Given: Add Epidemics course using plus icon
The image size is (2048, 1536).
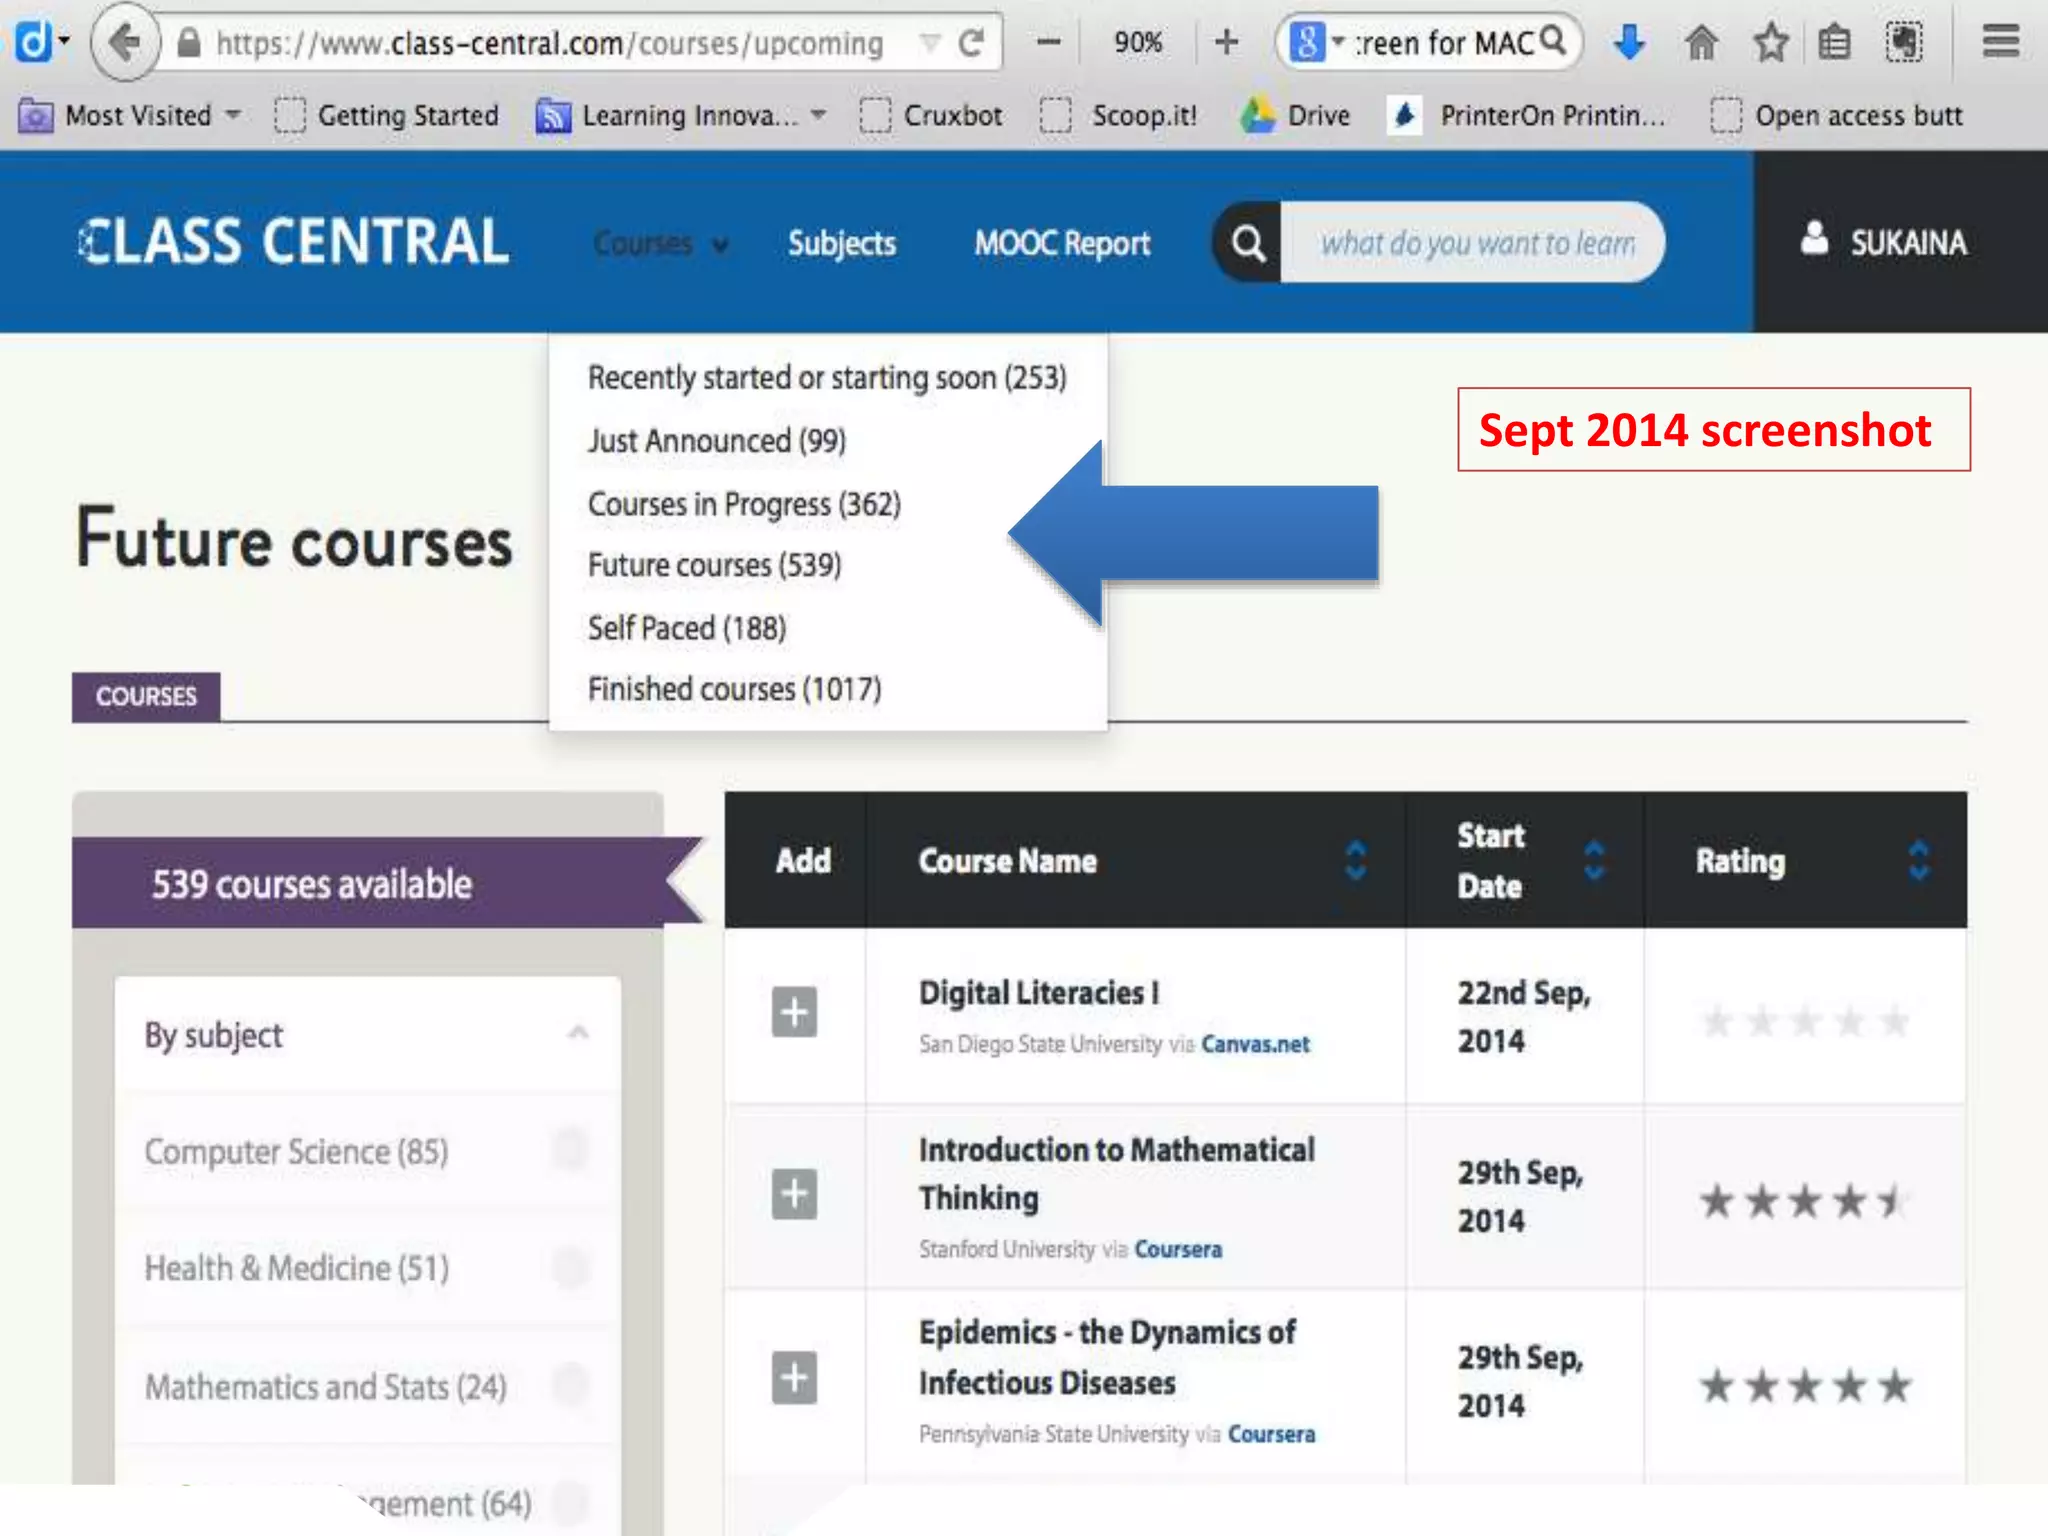Looking at the screenshot, I should [x=794, y=1378].
